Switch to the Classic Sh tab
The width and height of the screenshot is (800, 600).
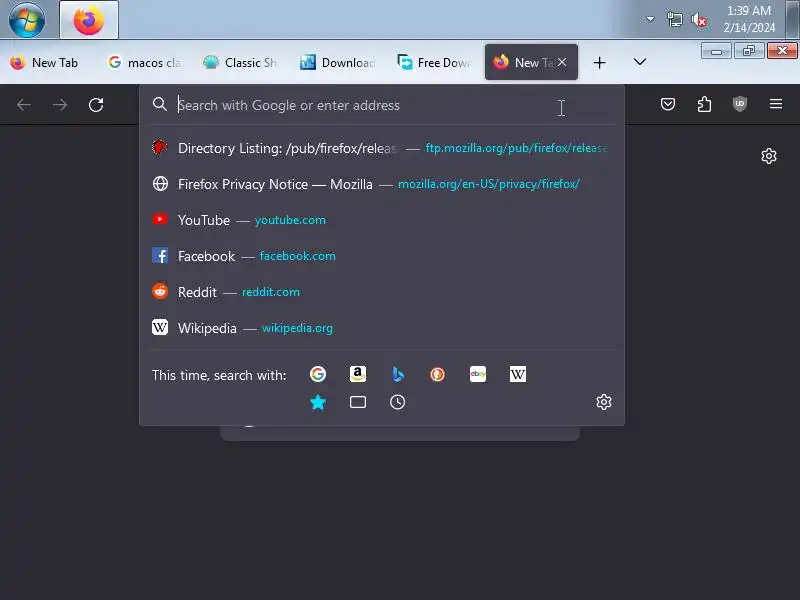(x=240, y=63)
